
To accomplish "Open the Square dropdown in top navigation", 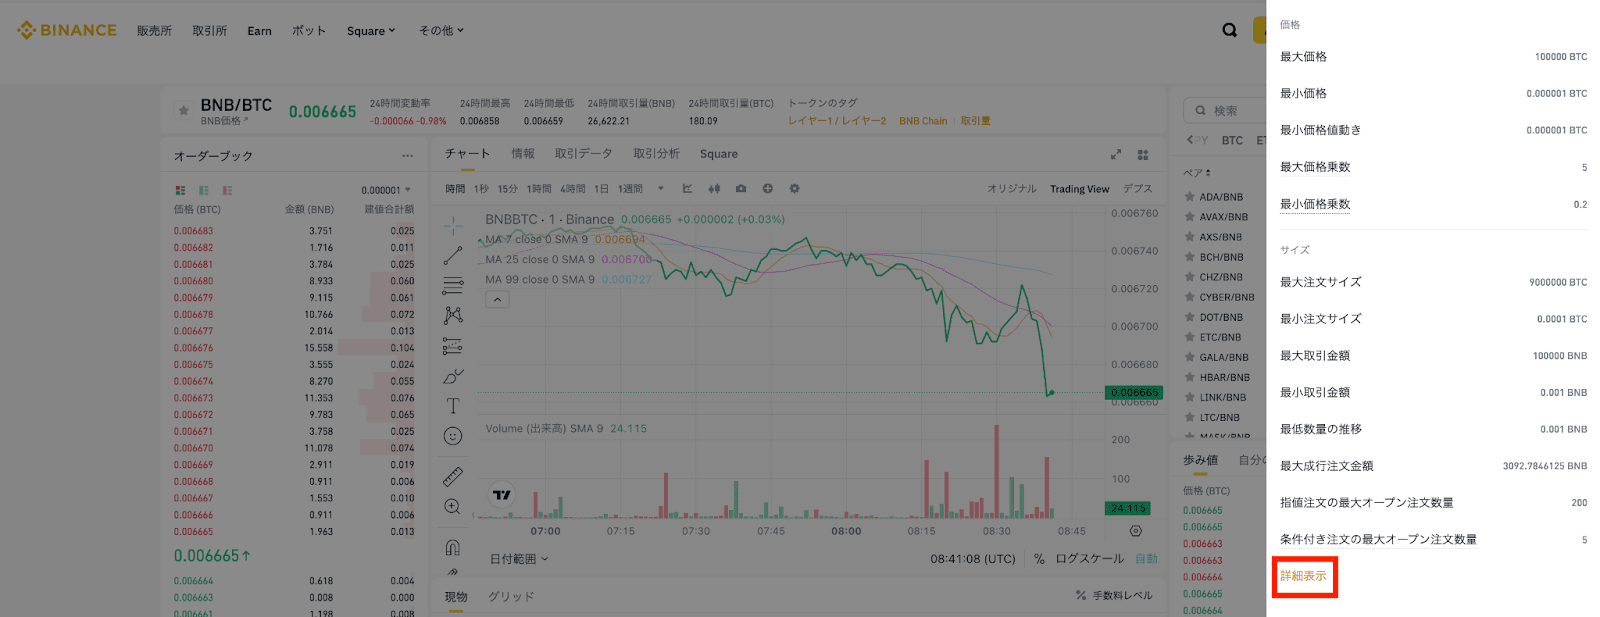I will click(370, 31).
